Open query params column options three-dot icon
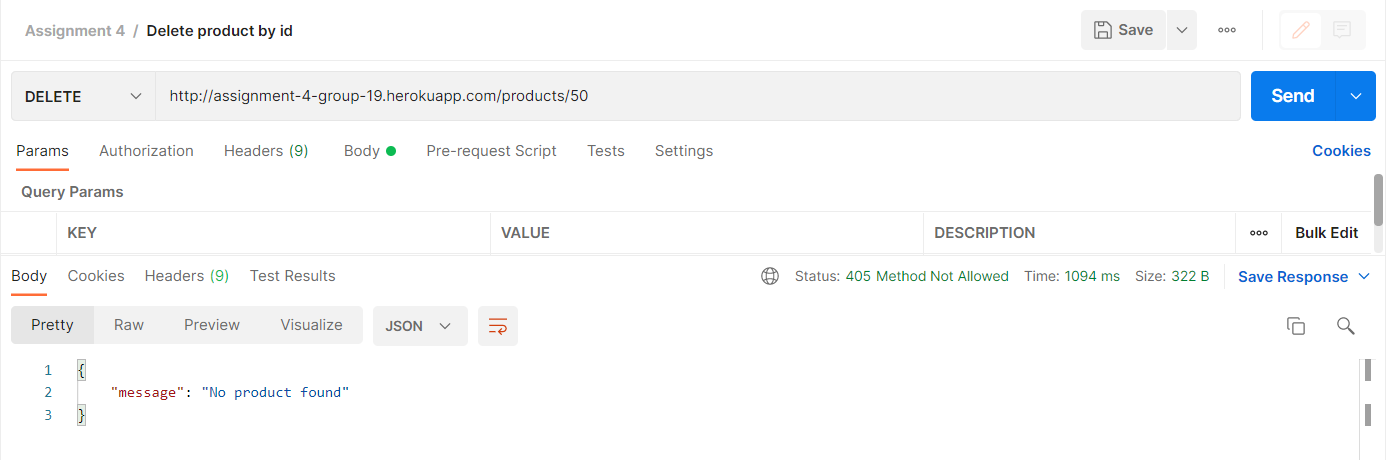1396x460 pixels. pyautogui.click(x=1259, y=233)
